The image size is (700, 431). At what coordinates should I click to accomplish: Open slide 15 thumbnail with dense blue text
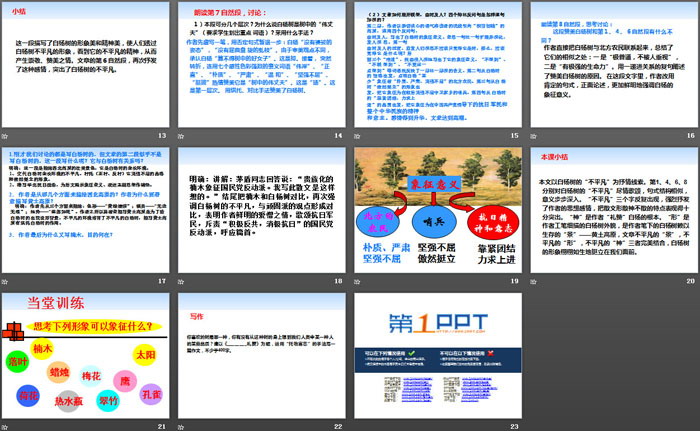[x=438, y=65]
